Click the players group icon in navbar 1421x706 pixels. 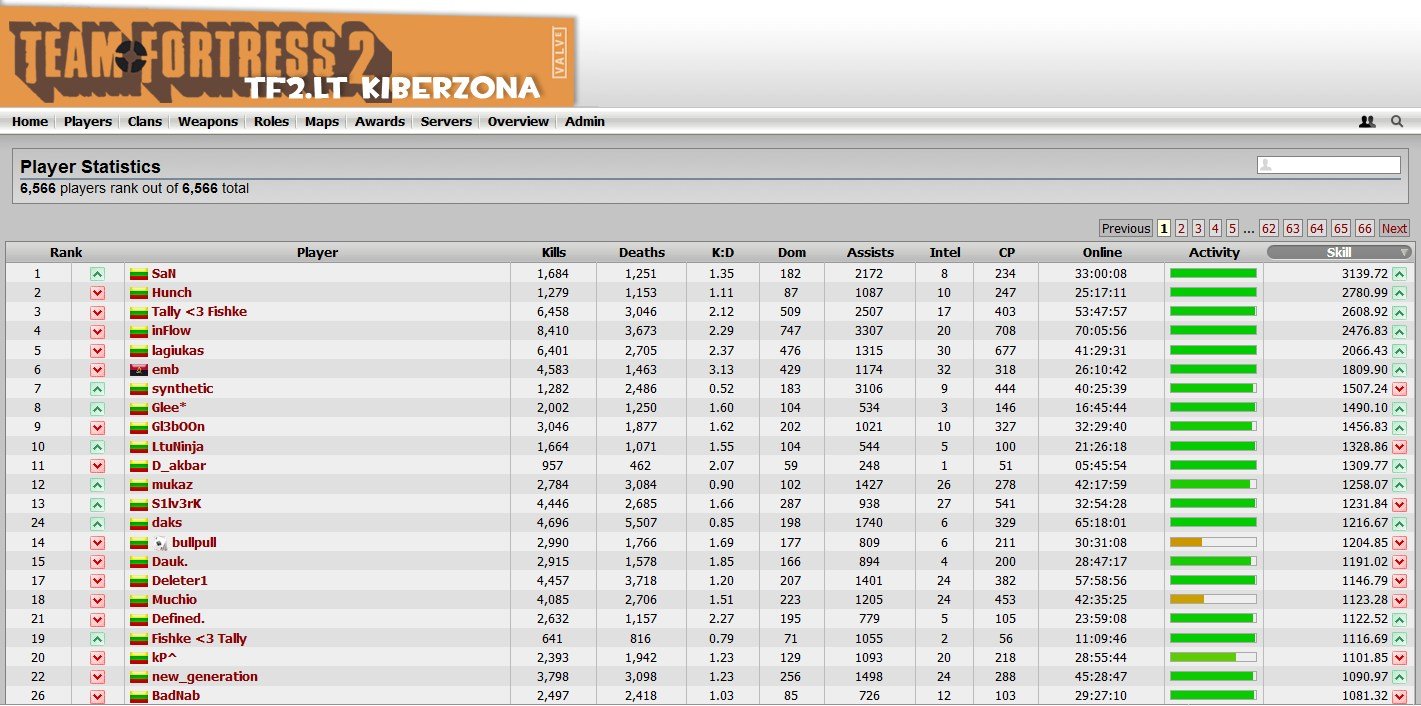point(1367,121)
